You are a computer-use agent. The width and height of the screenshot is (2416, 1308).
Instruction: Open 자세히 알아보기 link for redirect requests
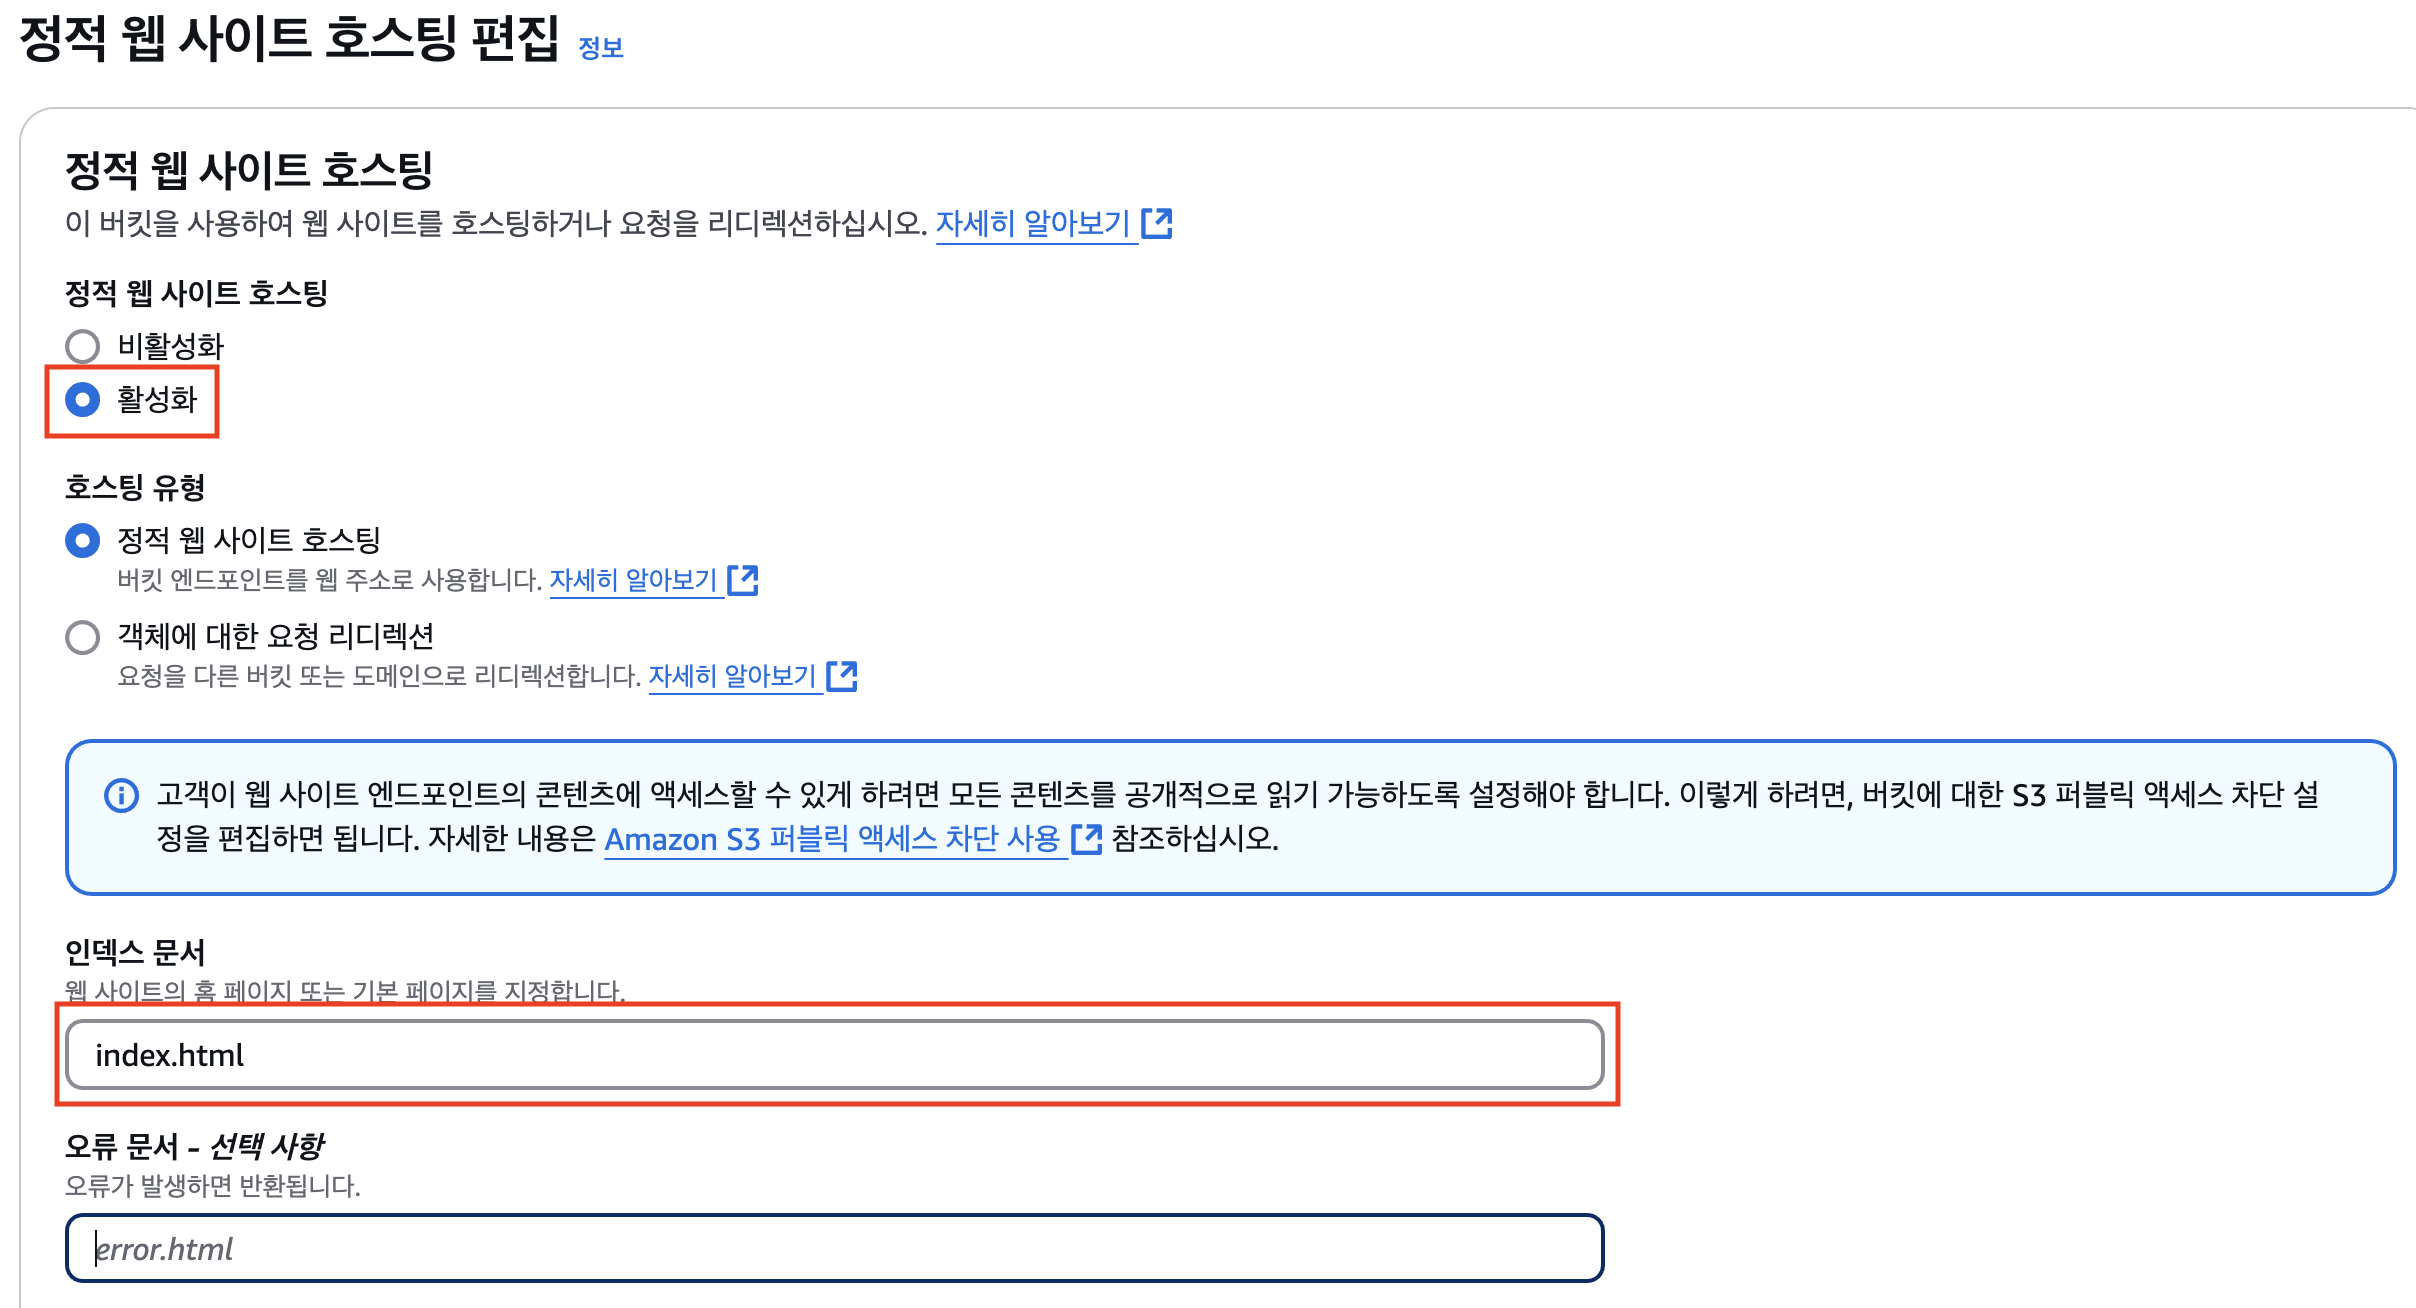[732, 676]
